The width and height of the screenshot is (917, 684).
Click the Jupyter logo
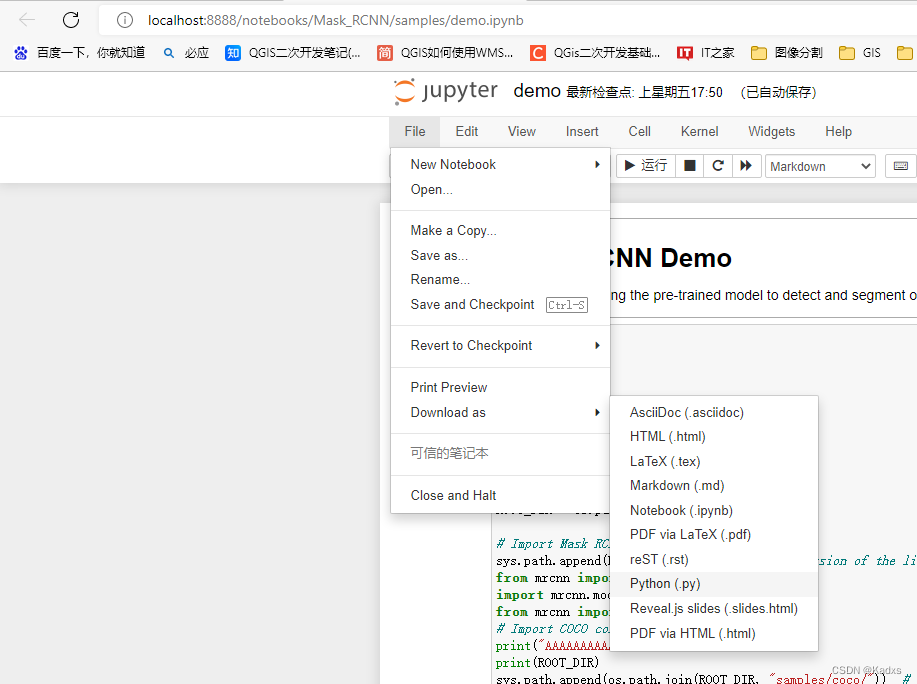[x=445, y=92]
